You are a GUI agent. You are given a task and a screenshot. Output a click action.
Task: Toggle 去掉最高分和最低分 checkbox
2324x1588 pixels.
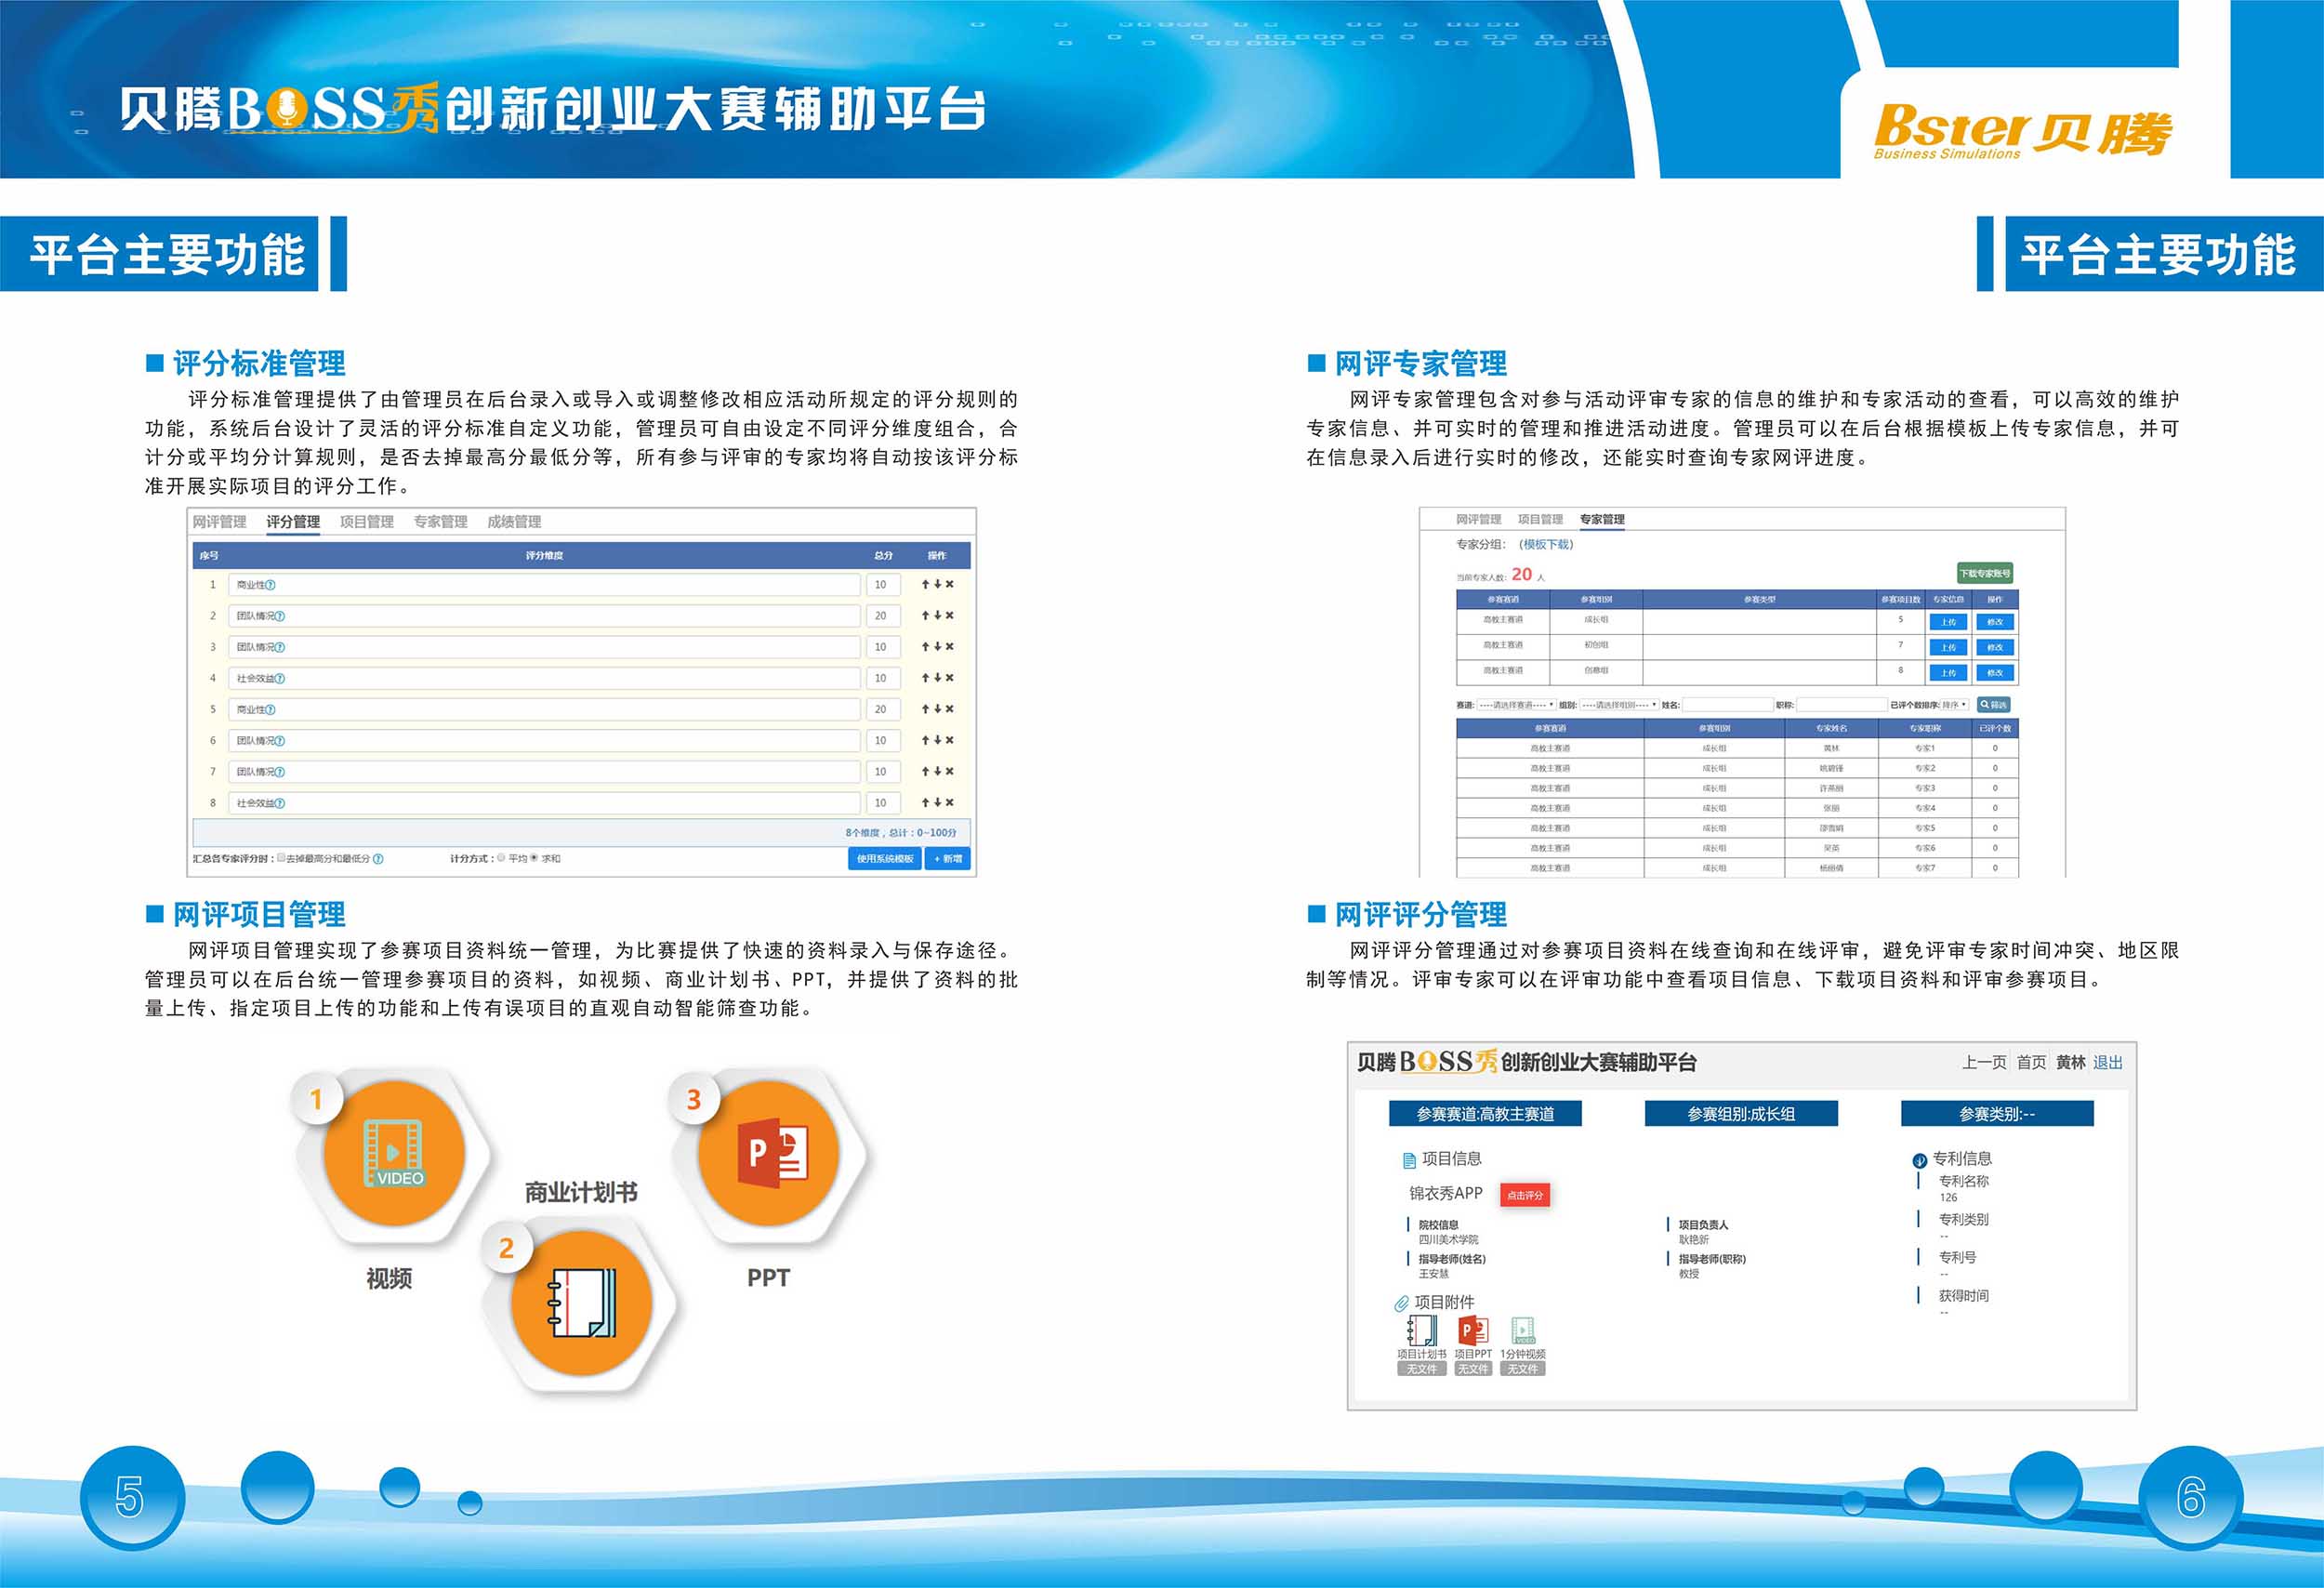click(281, 858)
